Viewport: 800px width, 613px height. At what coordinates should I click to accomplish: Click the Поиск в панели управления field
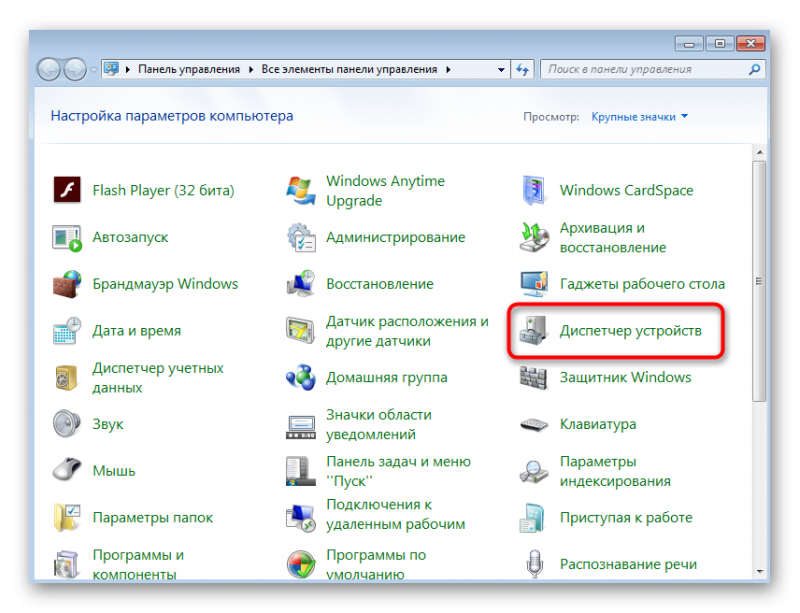[653, 69]
